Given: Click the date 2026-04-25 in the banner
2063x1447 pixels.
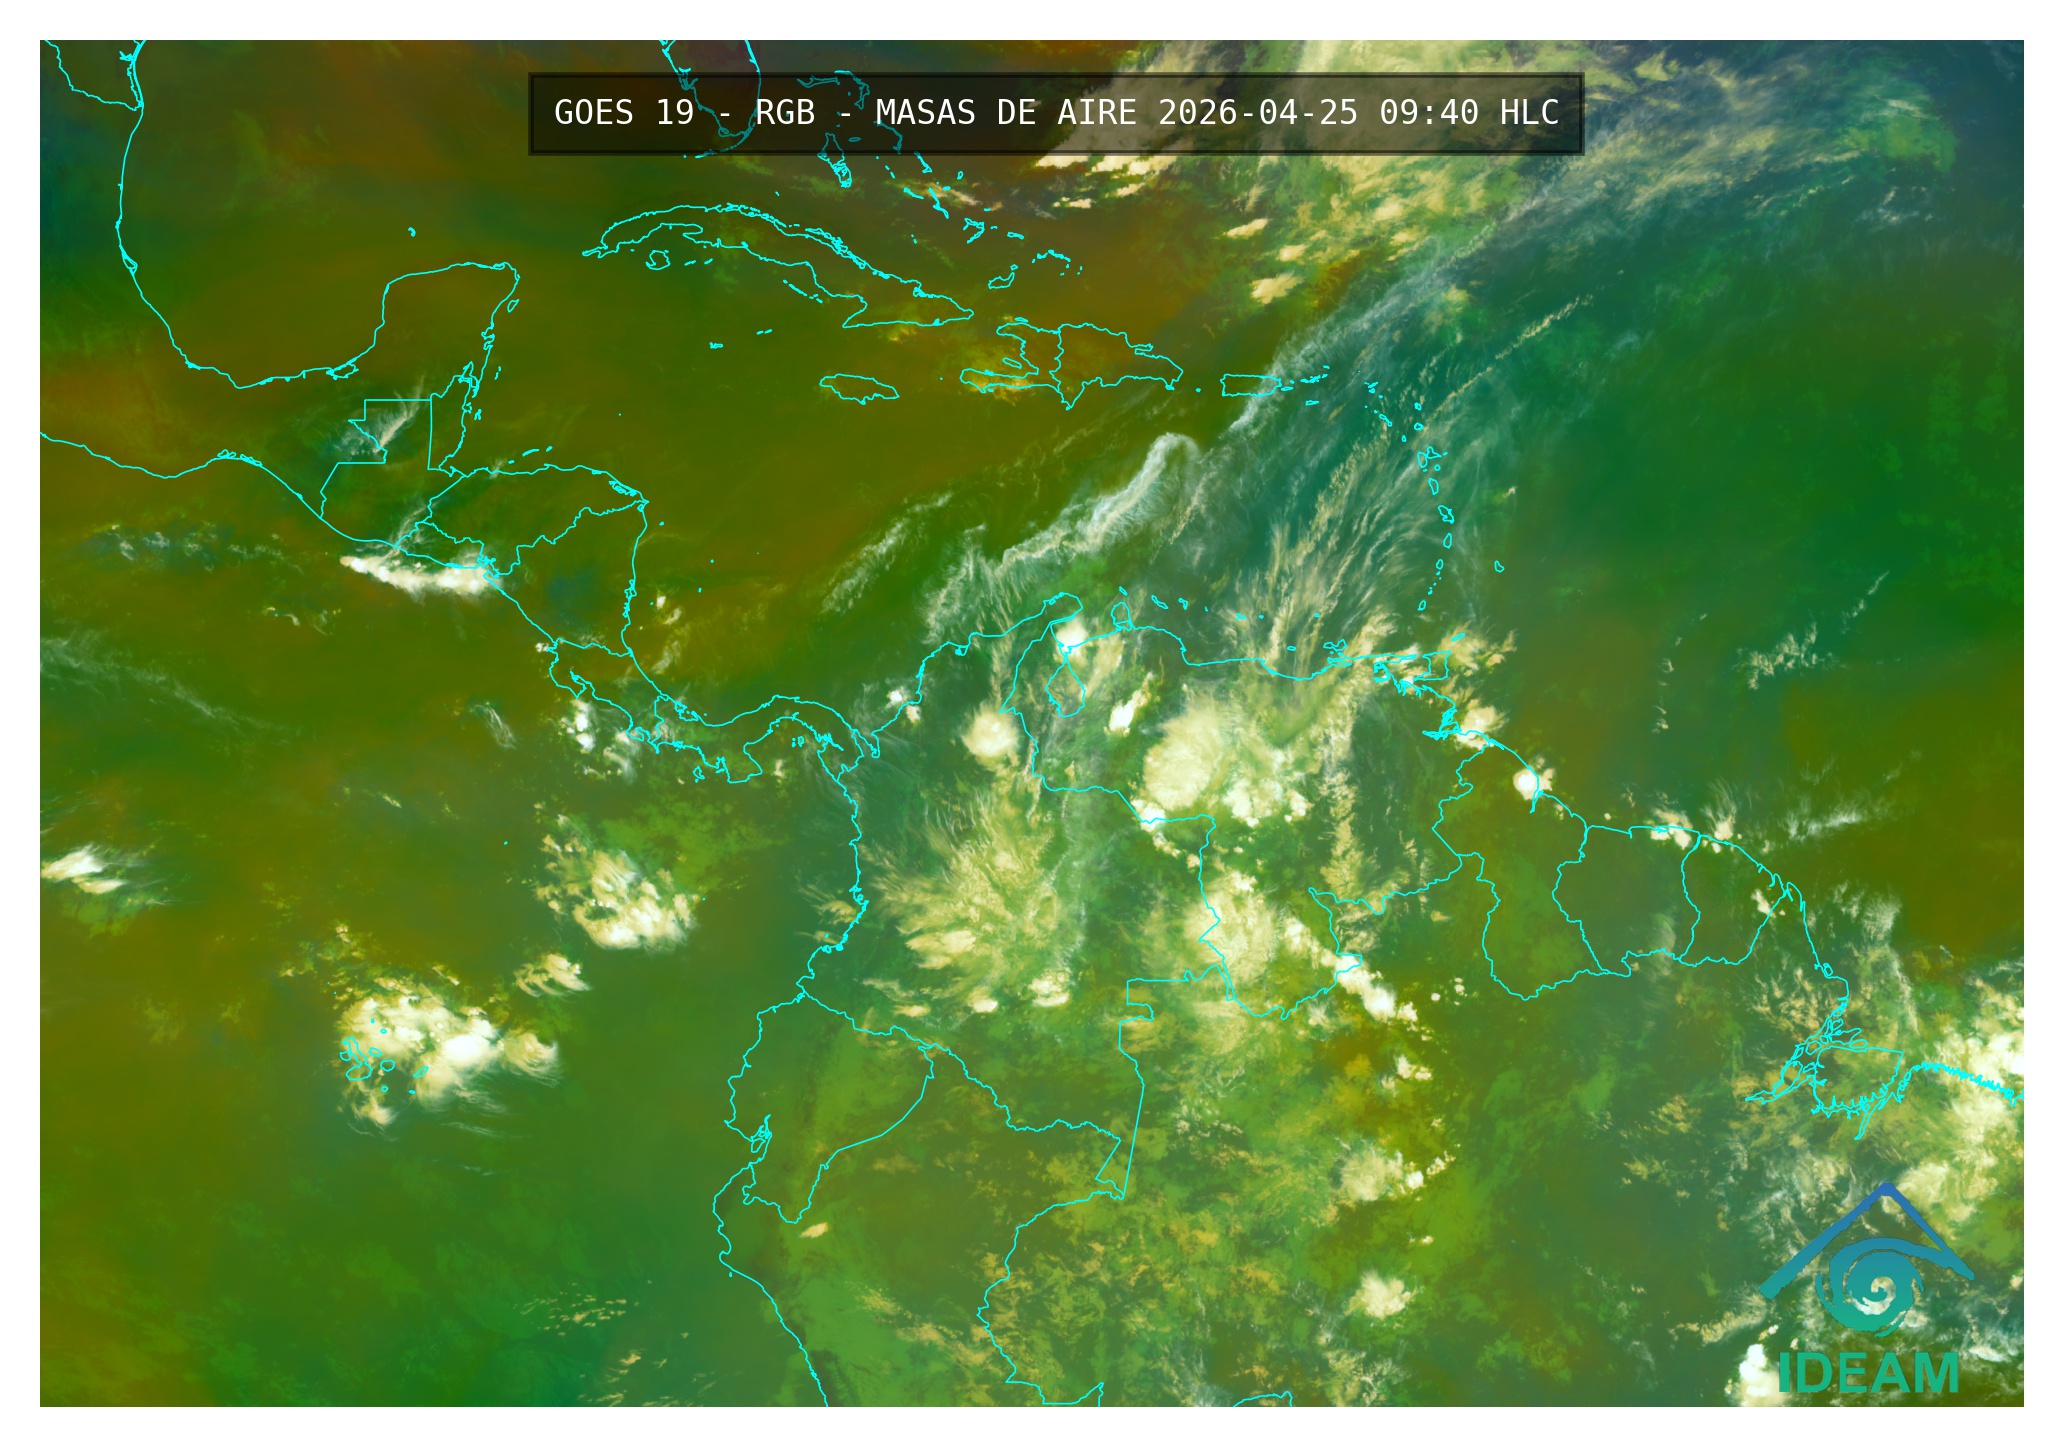Looking at the screenshot, I should click(x=1257, y=113).
